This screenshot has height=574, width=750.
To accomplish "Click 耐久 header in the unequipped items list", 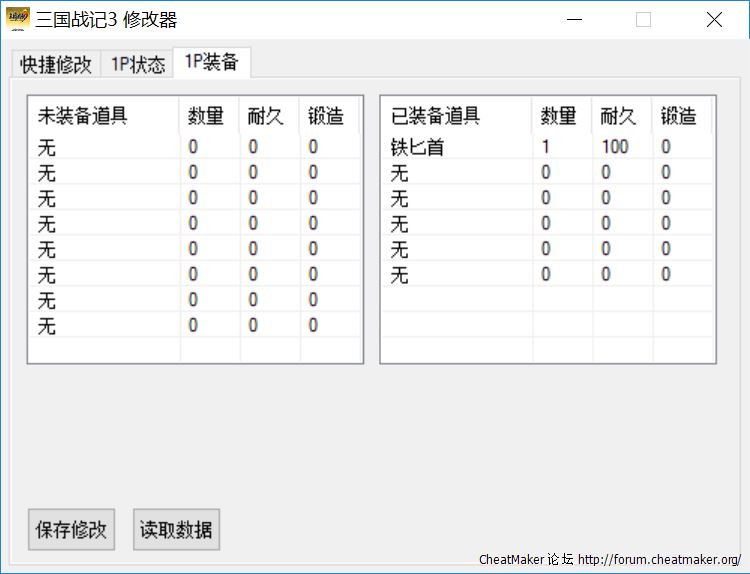I will coord(267,116).
